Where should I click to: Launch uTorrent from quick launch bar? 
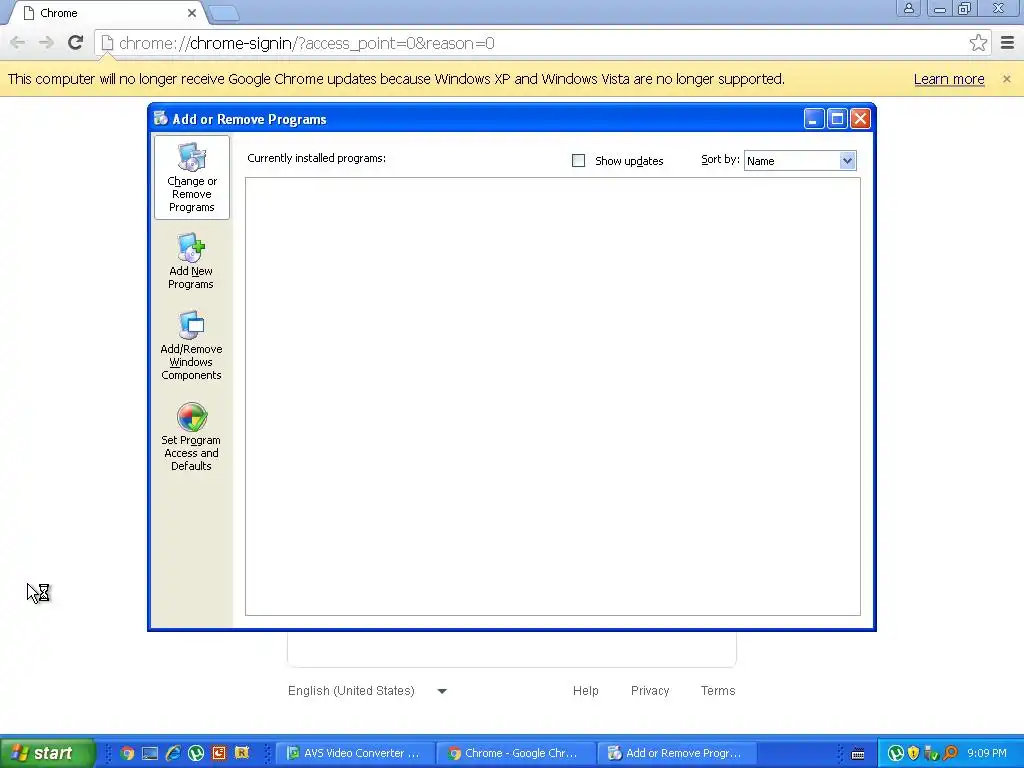[x=196, y=753]
